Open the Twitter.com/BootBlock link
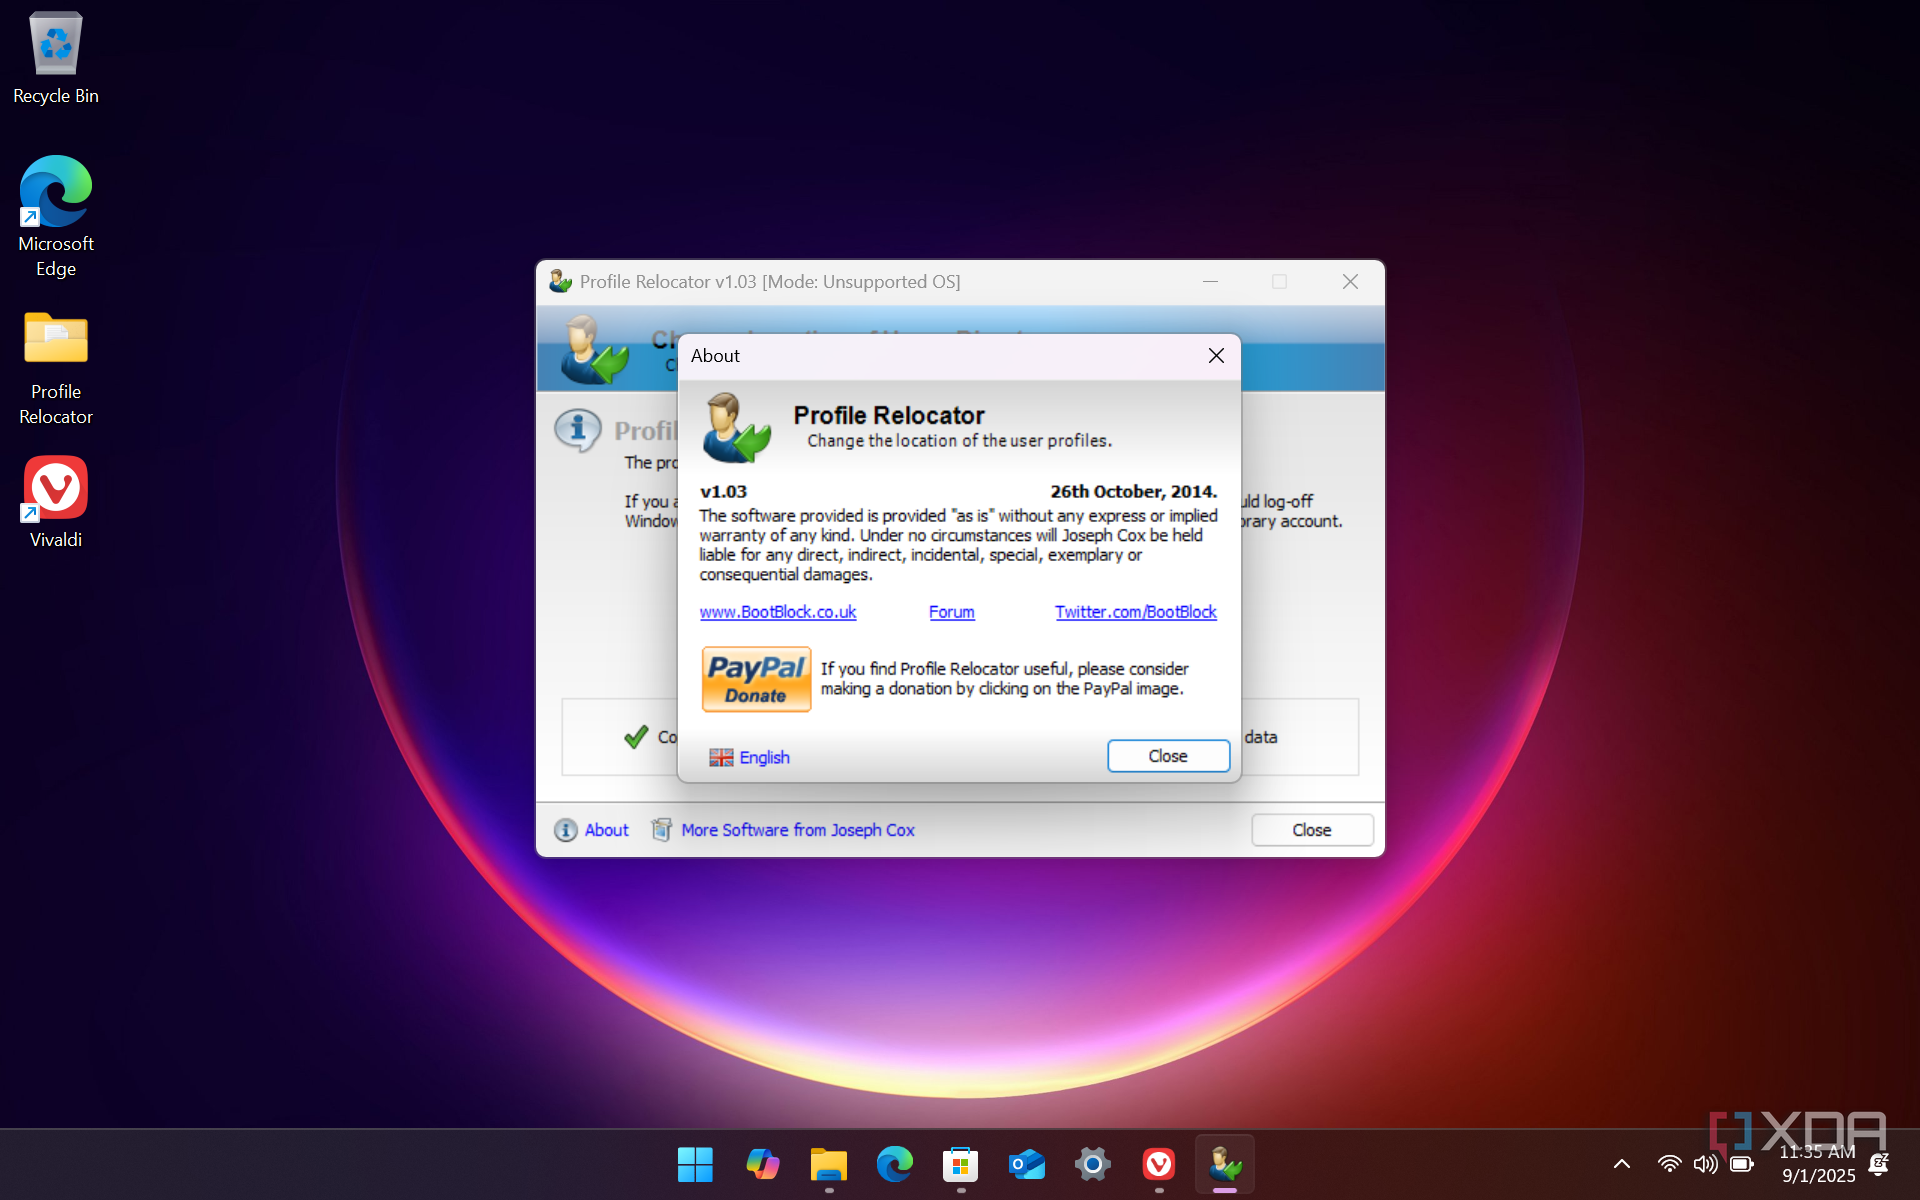 (x=1135, y=612)
